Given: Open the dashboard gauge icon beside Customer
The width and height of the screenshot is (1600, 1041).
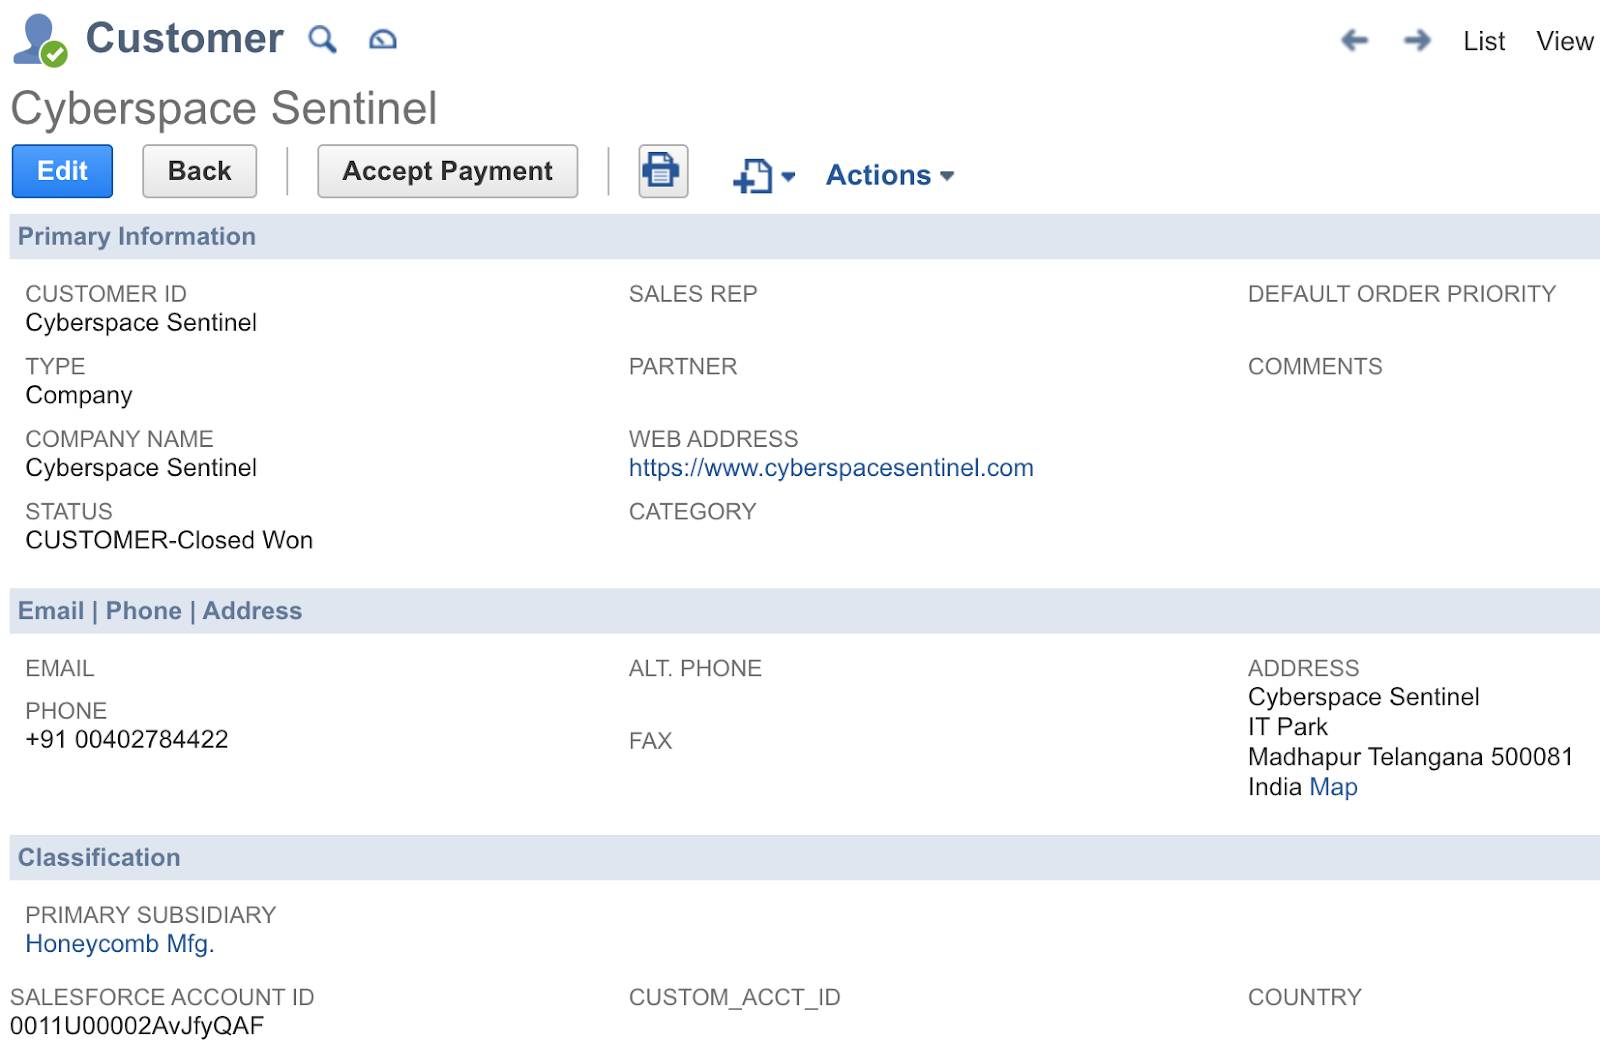Looking at the screenshot, I should click(383, 39).
